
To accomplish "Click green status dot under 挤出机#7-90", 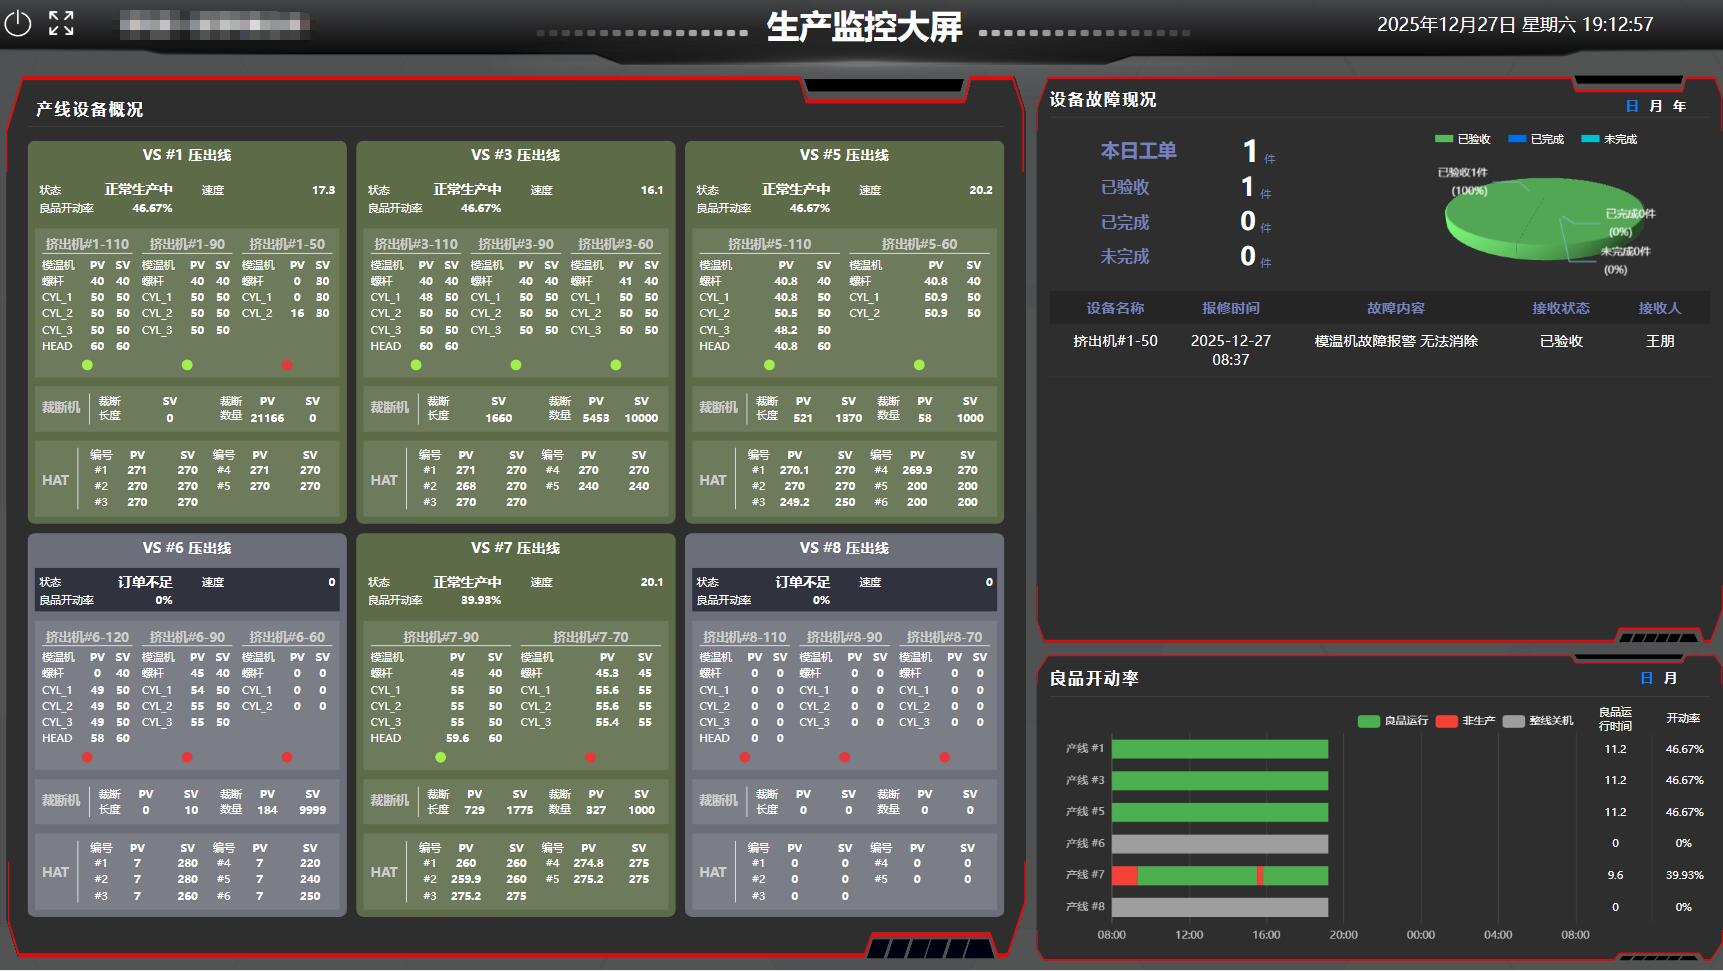I will tap(440, 757).
